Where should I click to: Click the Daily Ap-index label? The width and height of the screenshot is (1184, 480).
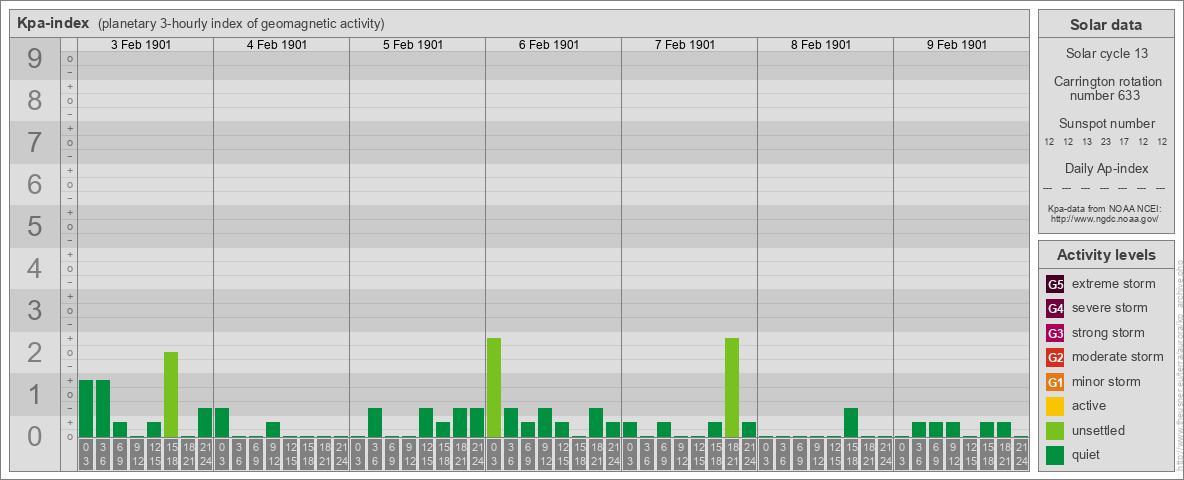coord(1106,168)
